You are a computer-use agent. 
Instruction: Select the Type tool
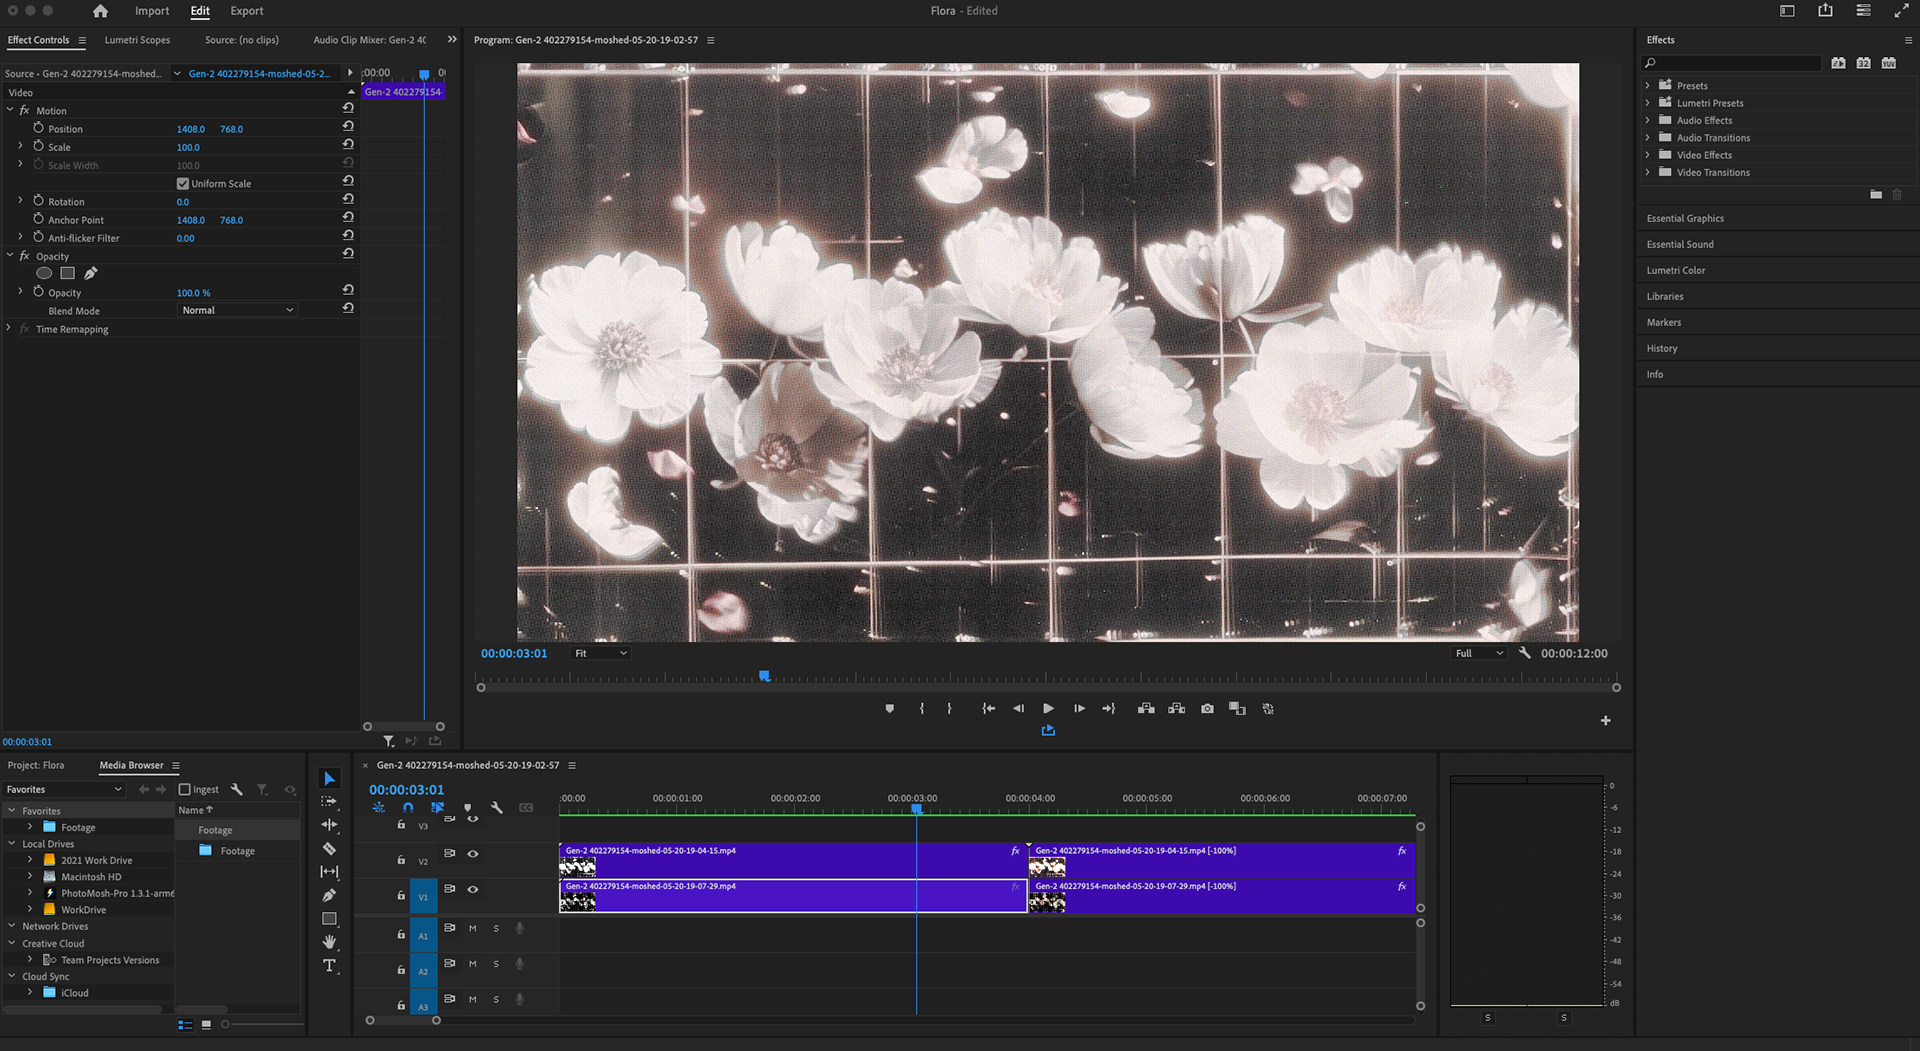(329, 965)
